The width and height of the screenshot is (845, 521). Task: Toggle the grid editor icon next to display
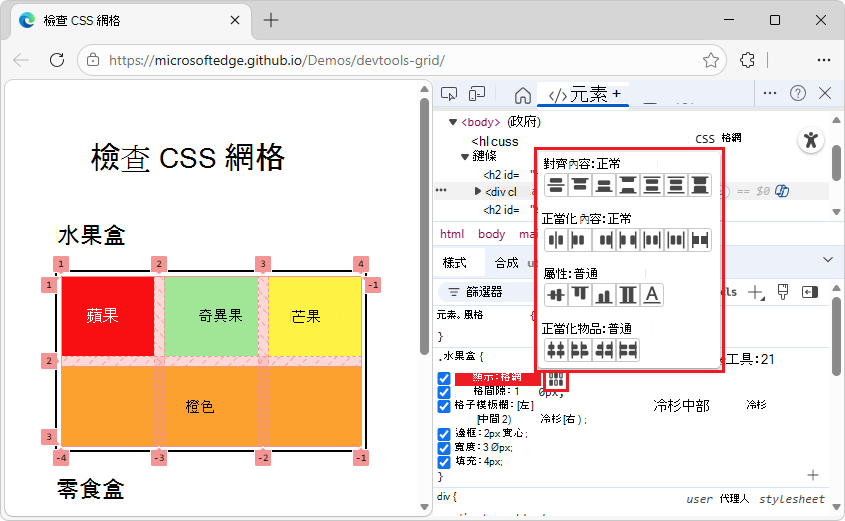[556, 380]
